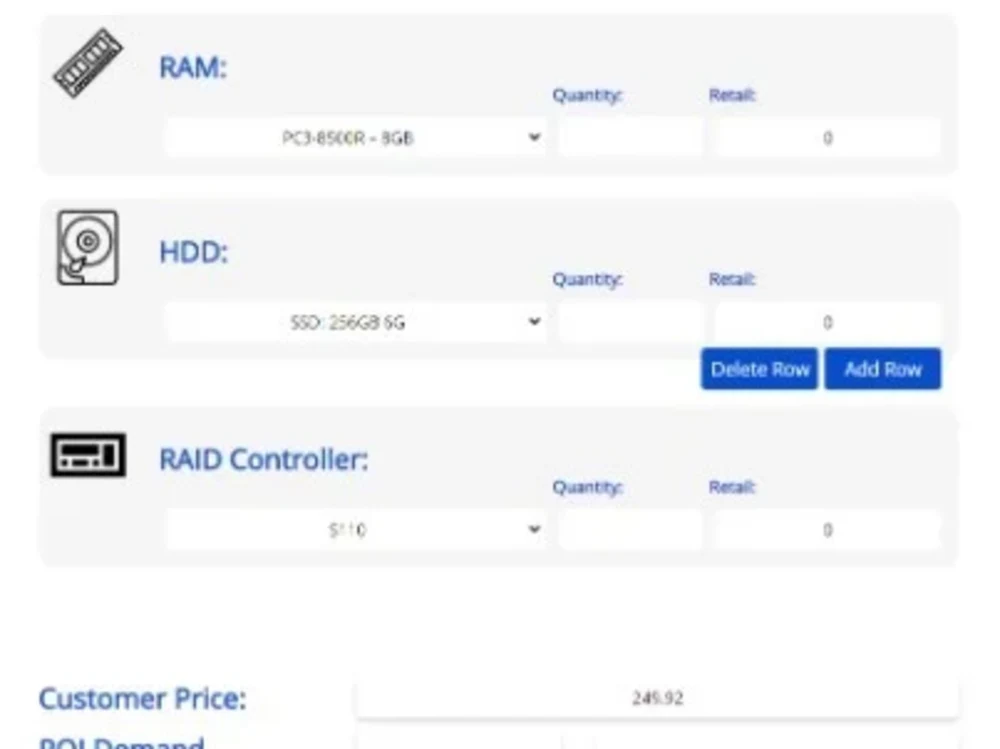The image size is (1000, 749).
Task: Click the Customer Price label
Action: pos(142,699)
